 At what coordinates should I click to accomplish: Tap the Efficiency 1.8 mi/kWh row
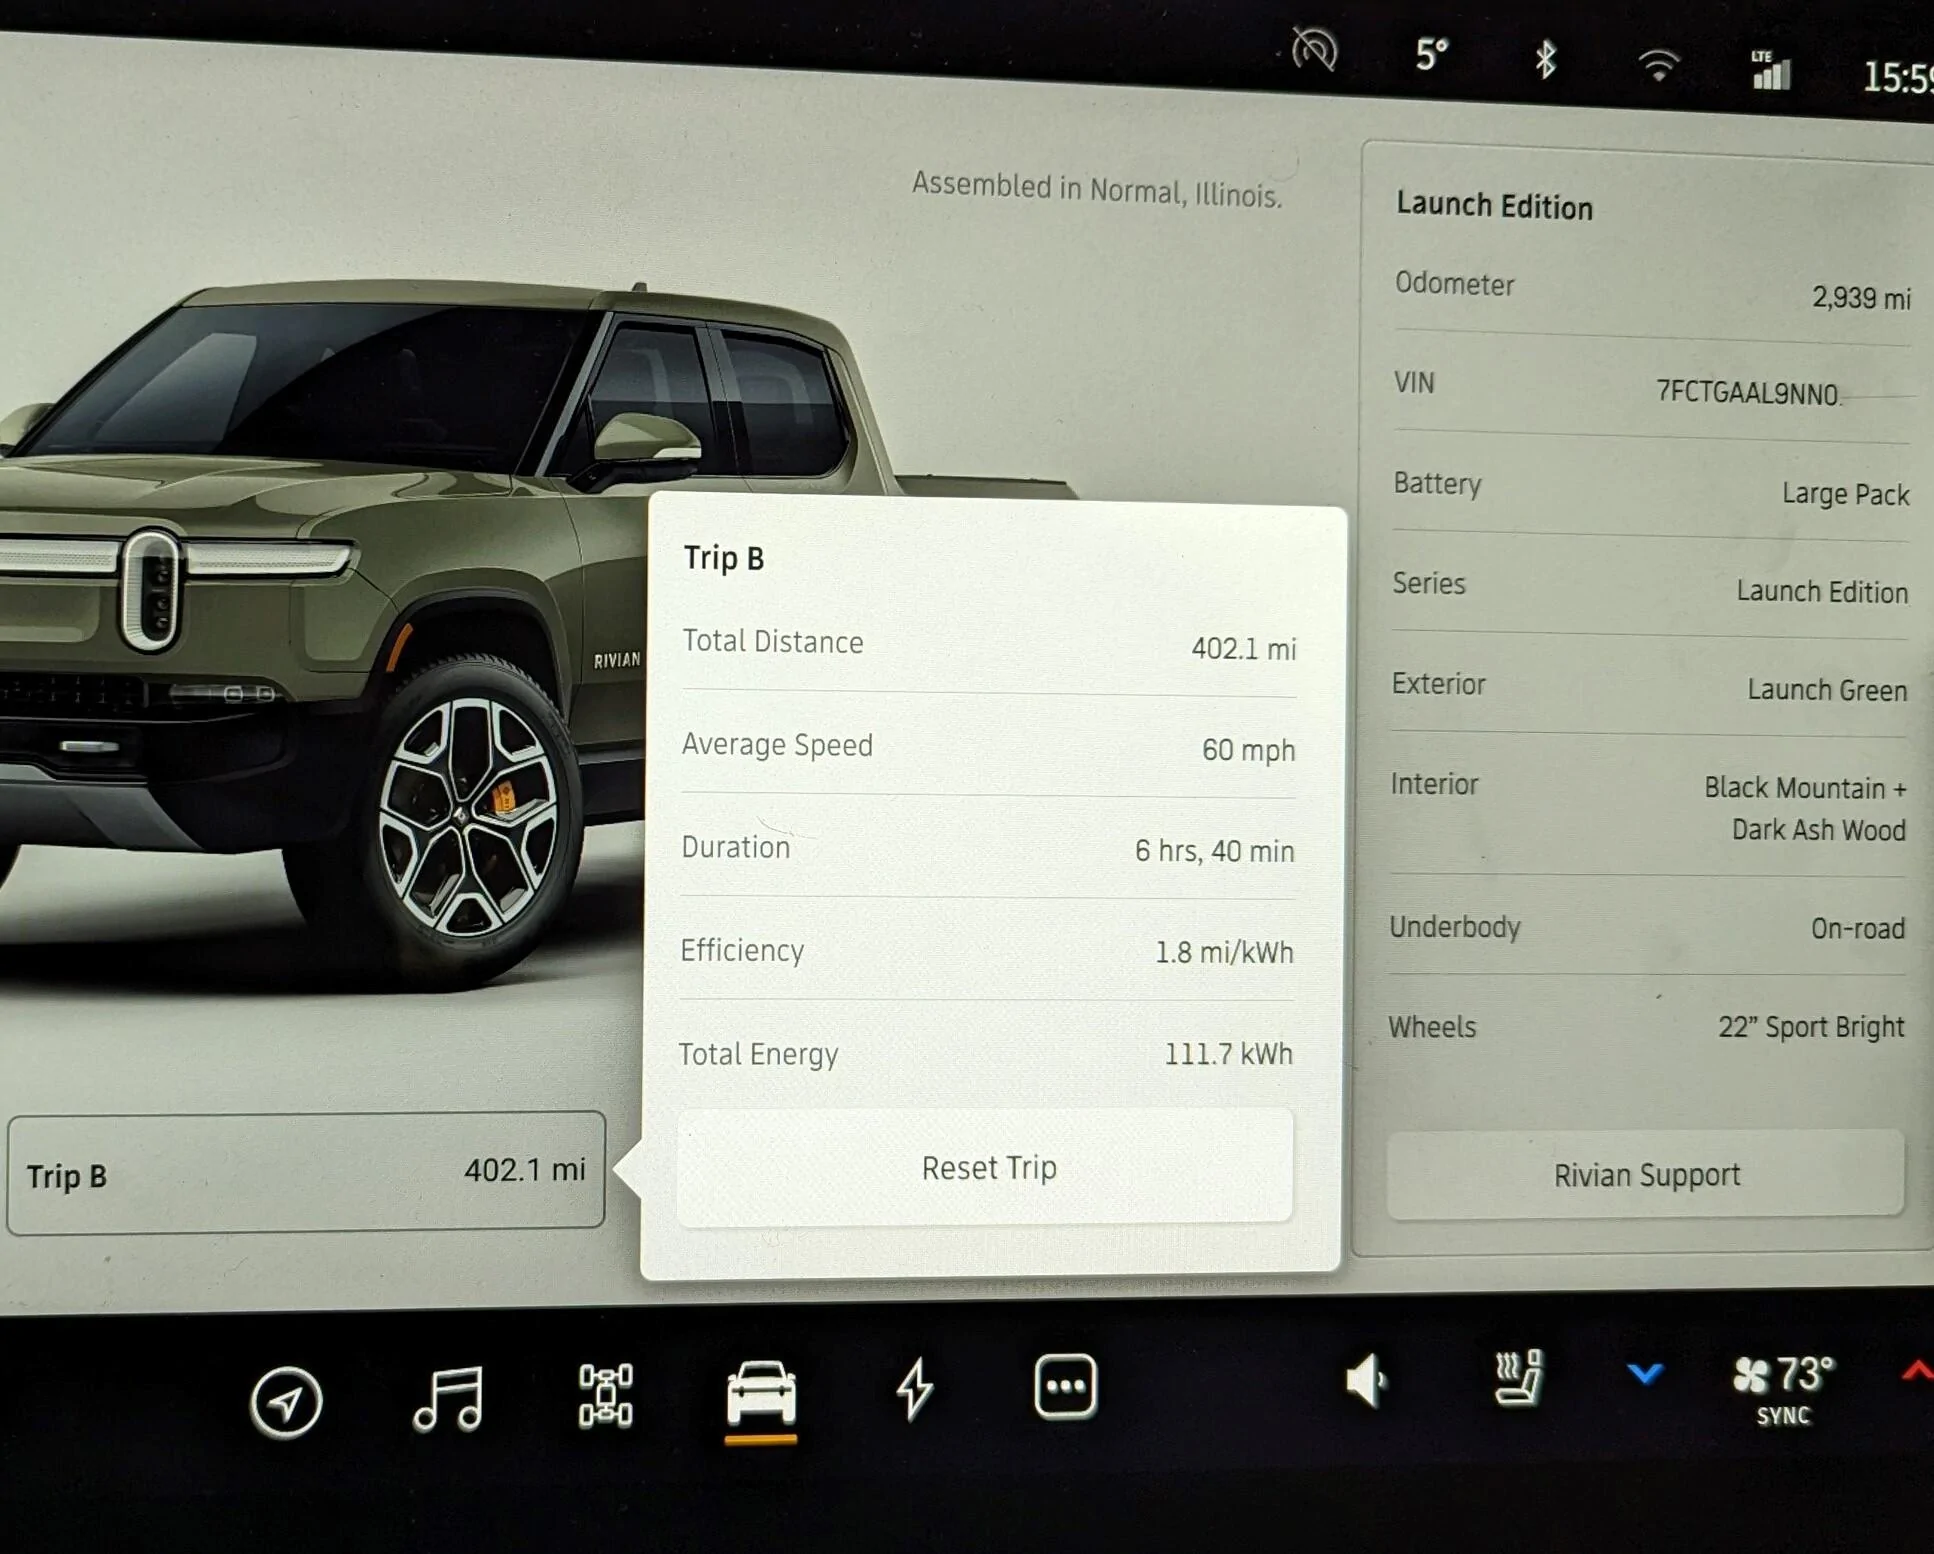[986, 951]
